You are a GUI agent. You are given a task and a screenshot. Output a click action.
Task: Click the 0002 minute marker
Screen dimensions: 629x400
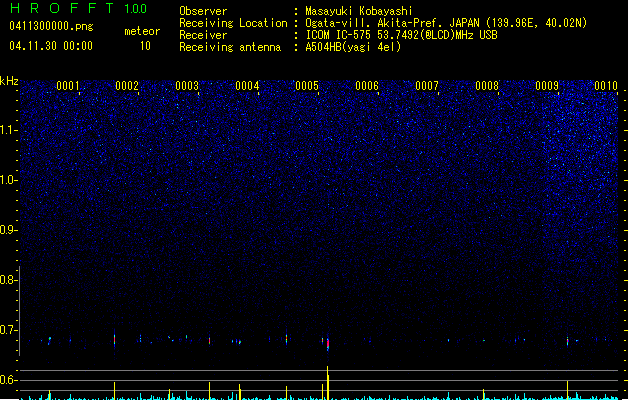(127, 86)
